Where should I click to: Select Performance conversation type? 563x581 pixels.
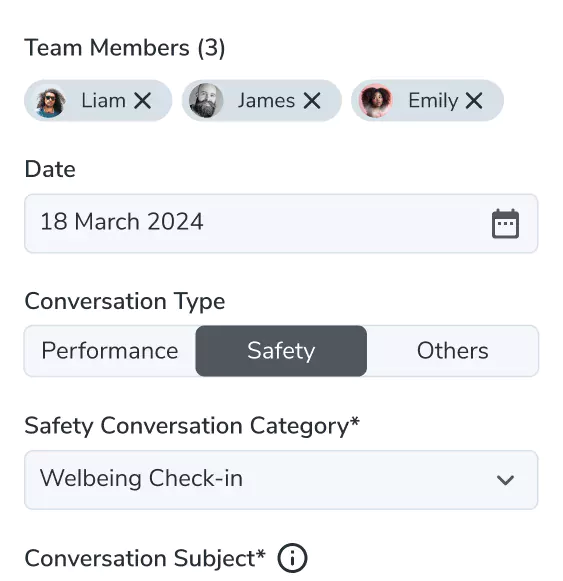[110, 351]
